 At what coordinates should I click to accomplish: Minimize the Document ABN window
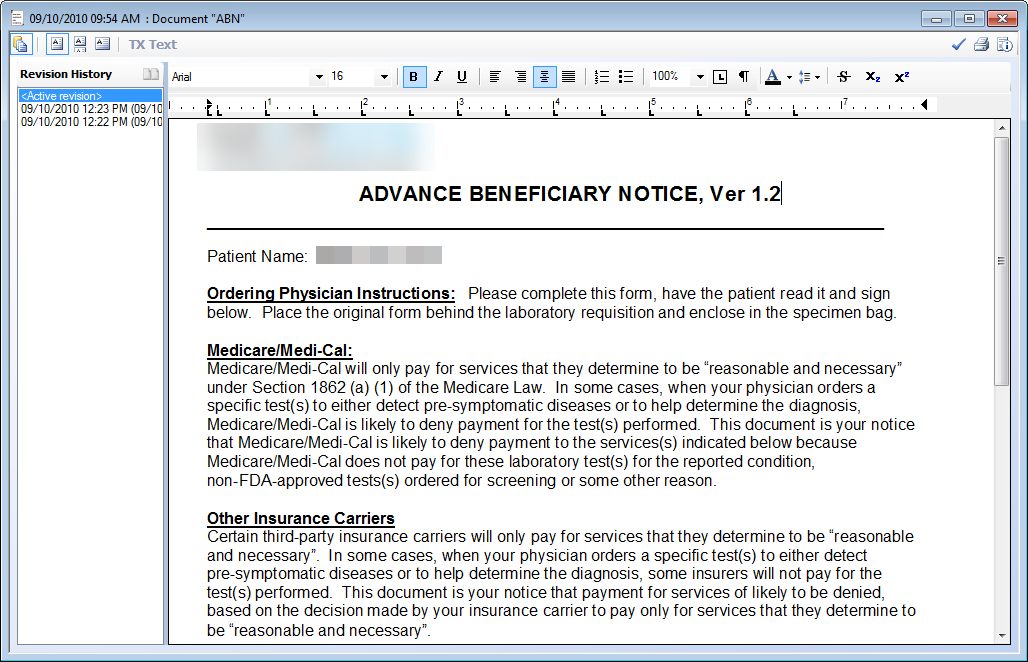(x=936, y=18)
